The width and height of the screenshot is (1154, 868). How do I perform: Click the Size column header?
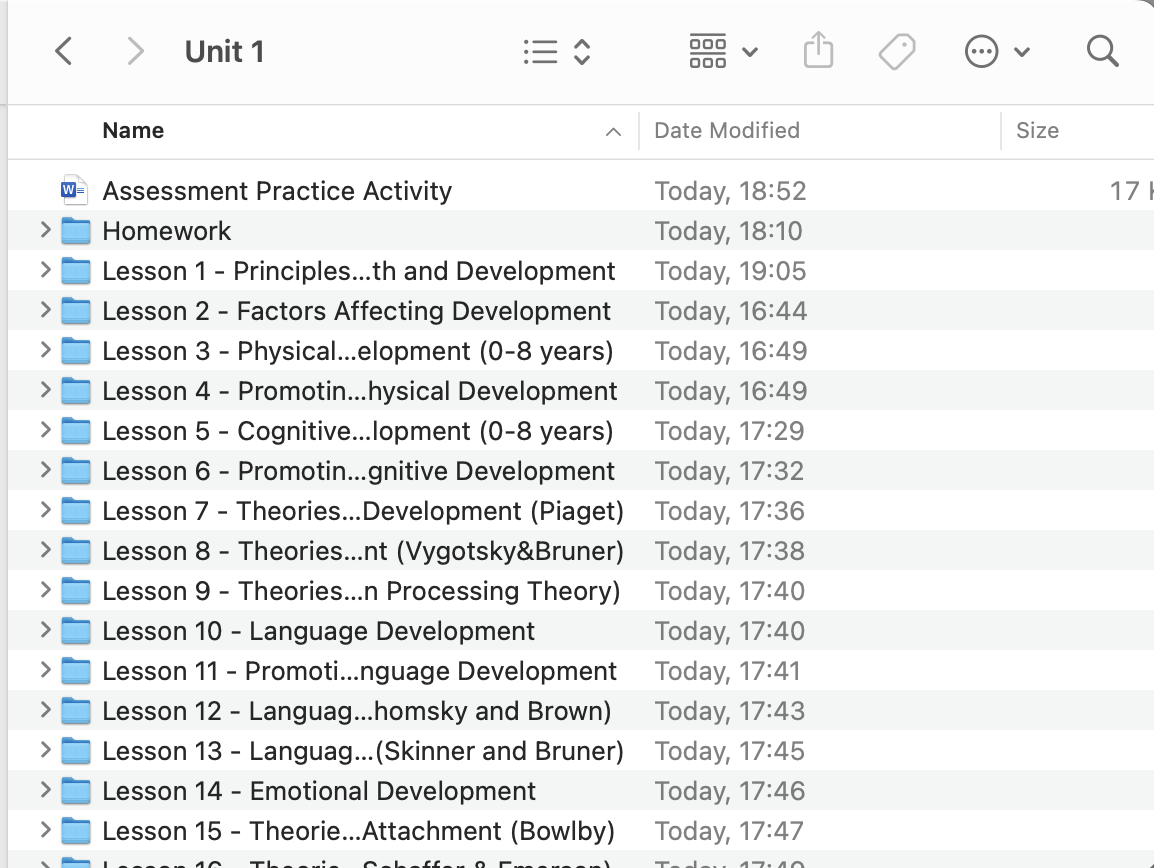[x=1037, y=131]
